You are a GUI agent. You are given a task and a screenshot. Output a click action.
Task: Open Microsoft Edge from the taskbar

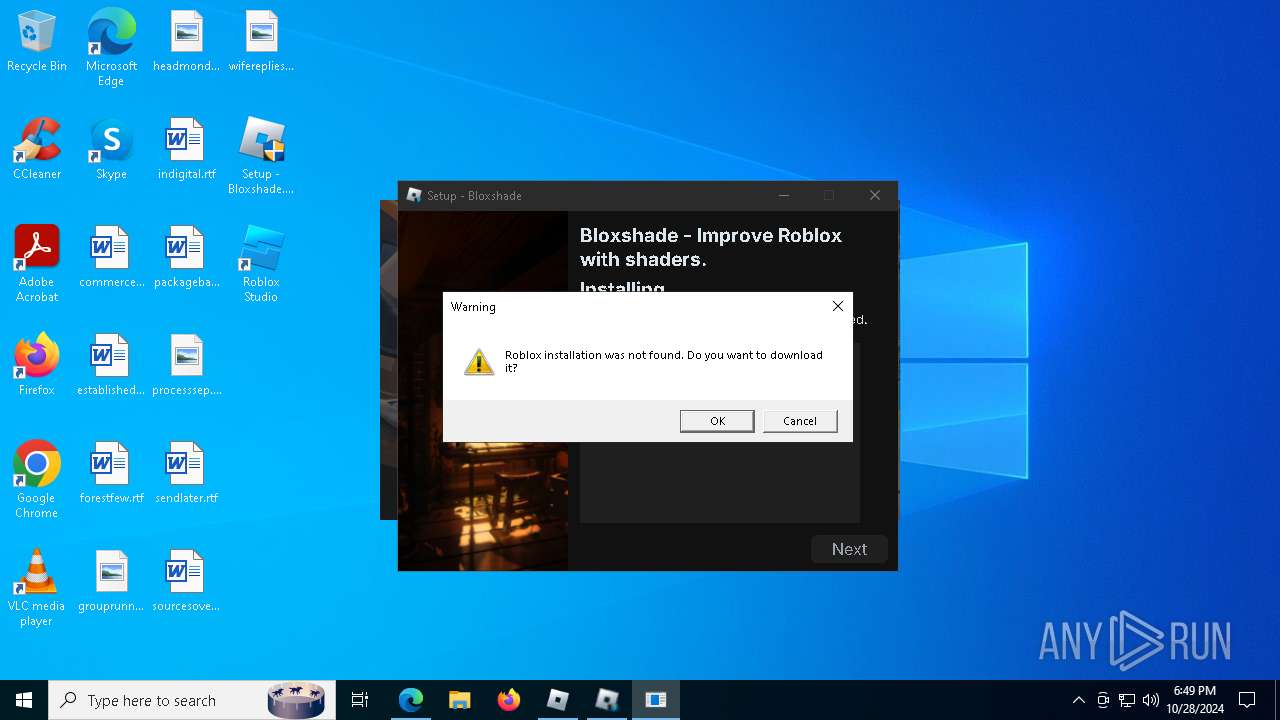[x=410, y=700]
